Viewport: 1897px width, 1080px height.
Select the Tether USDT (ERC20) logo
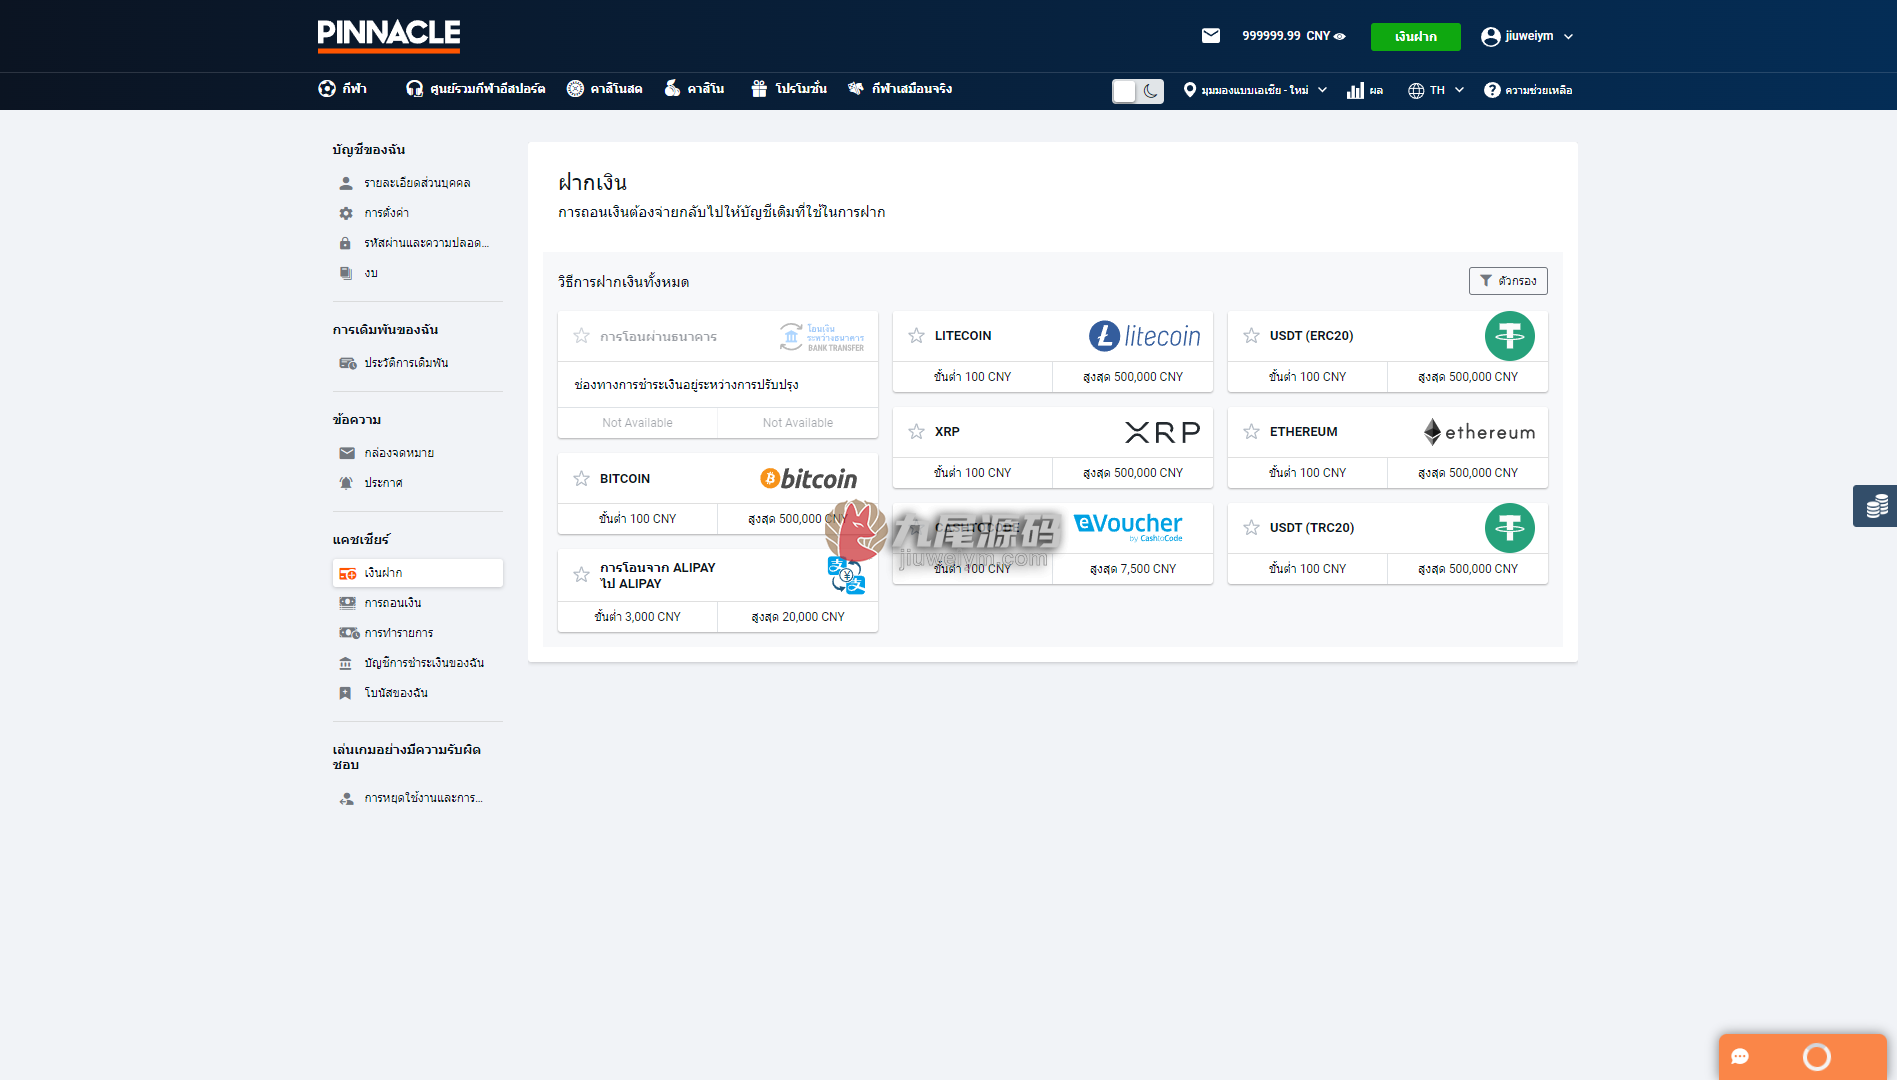tap(1509, 336)
